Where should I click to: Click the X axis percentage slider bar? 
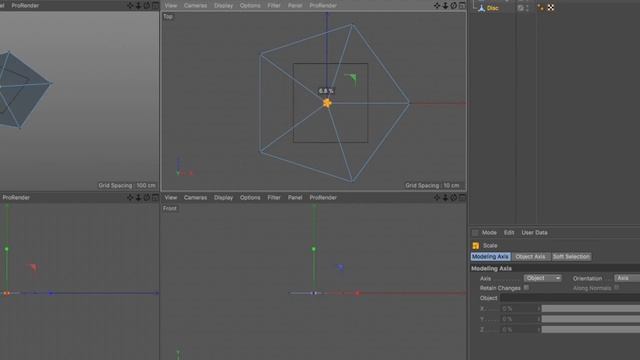pyautogui.click(x=591, y=309)
